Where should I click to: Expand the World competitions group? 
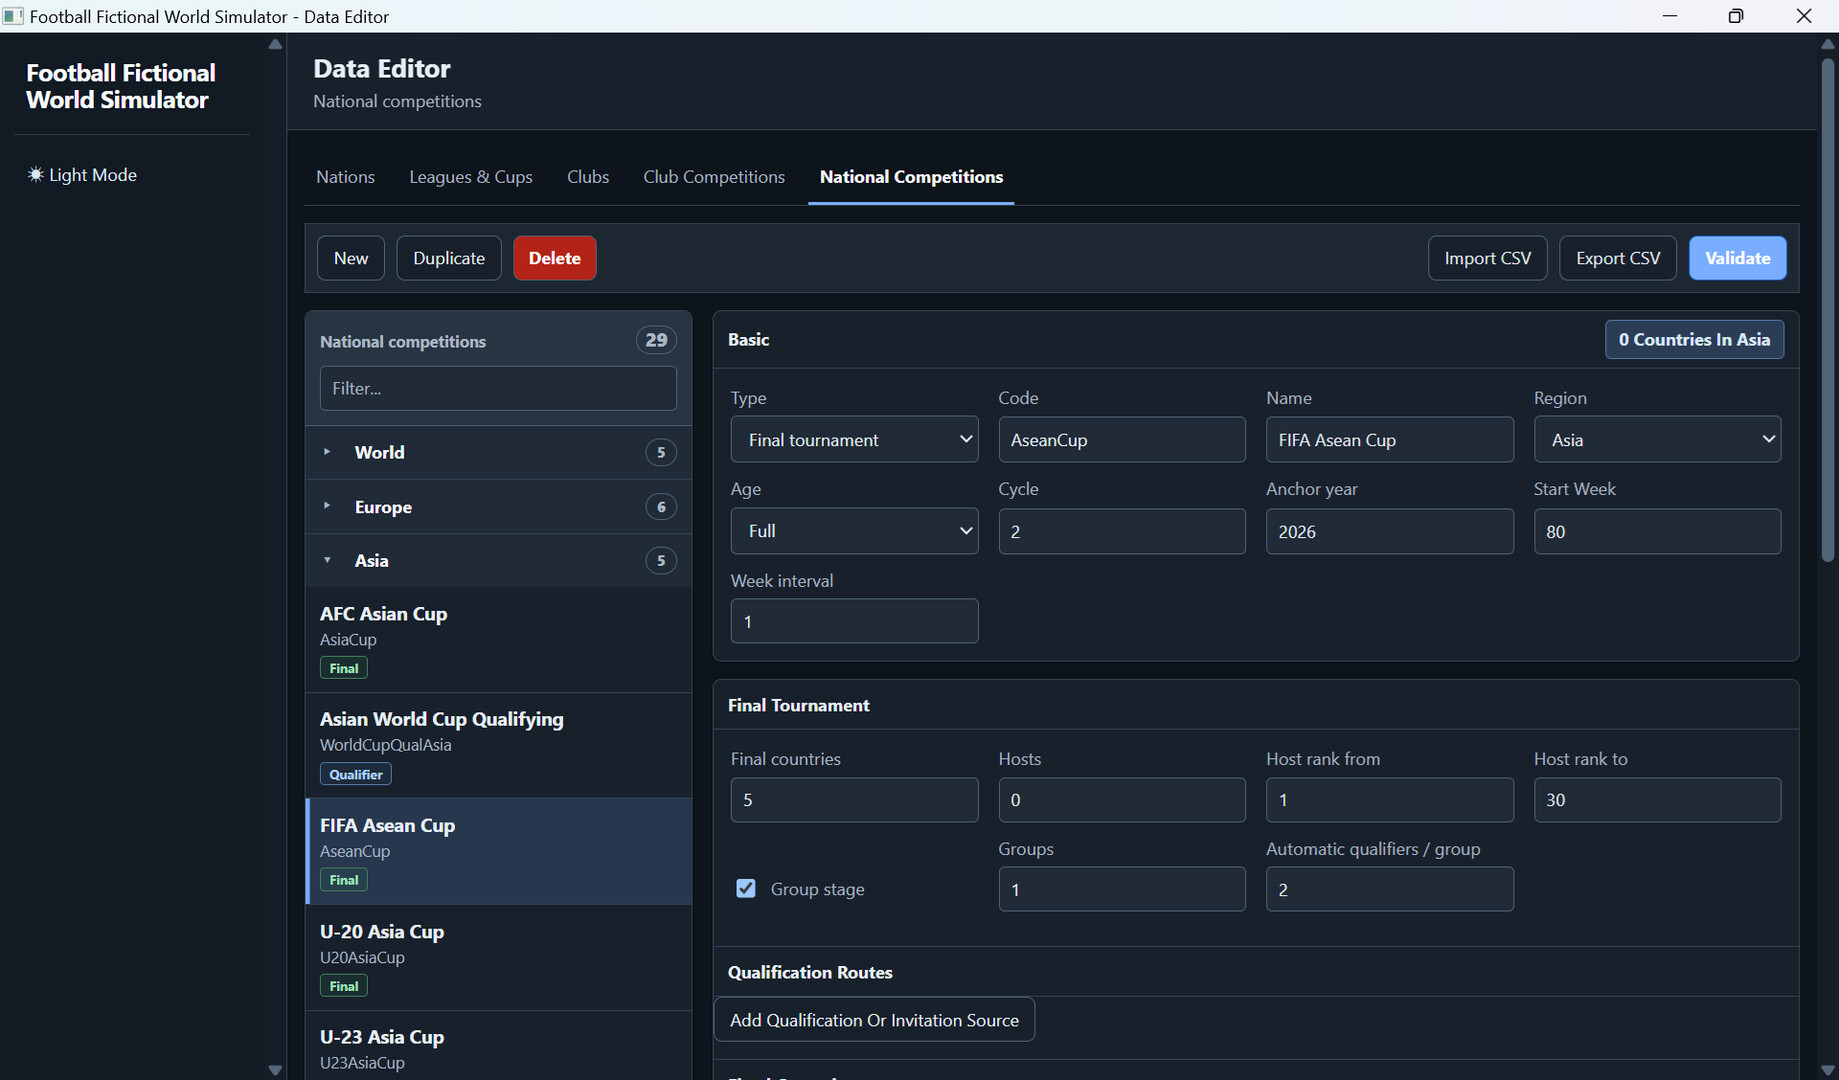498,452
